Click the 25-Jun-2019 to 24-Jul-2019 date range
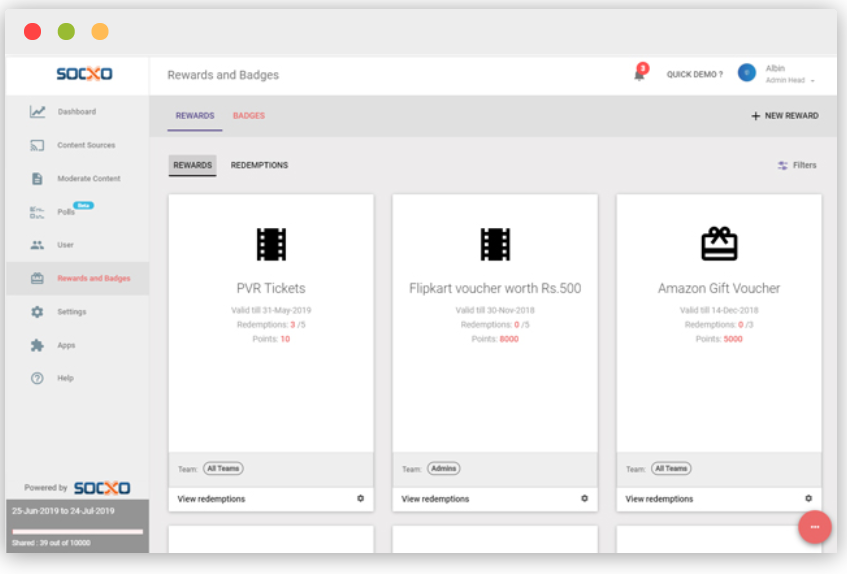Screen dimensions: 847x574 click(x=63, y=511)
